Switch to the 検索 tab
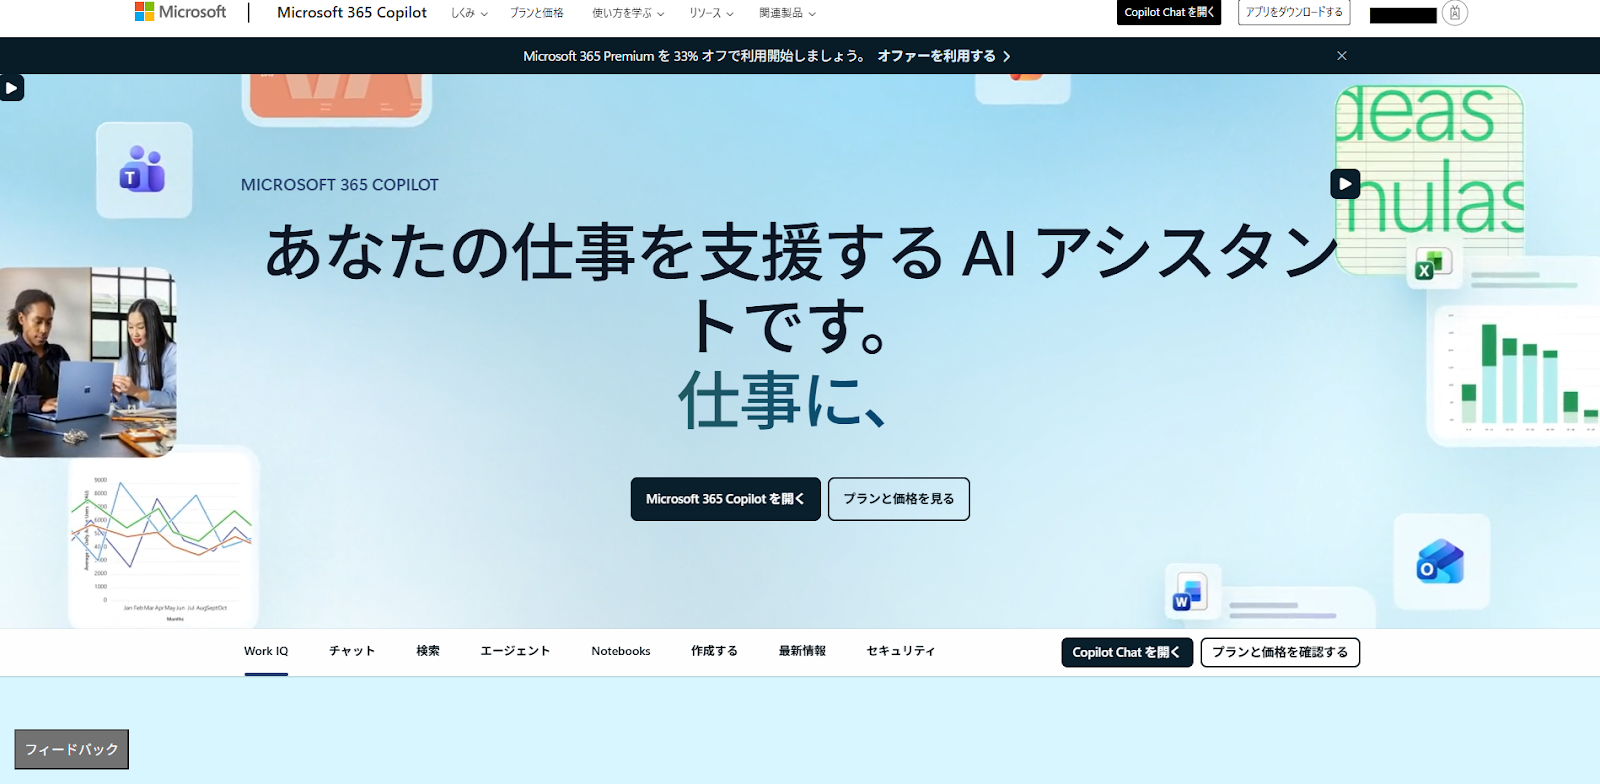Screen dimensions: 1600x784 pyautogui.click(x=428, y=651)
